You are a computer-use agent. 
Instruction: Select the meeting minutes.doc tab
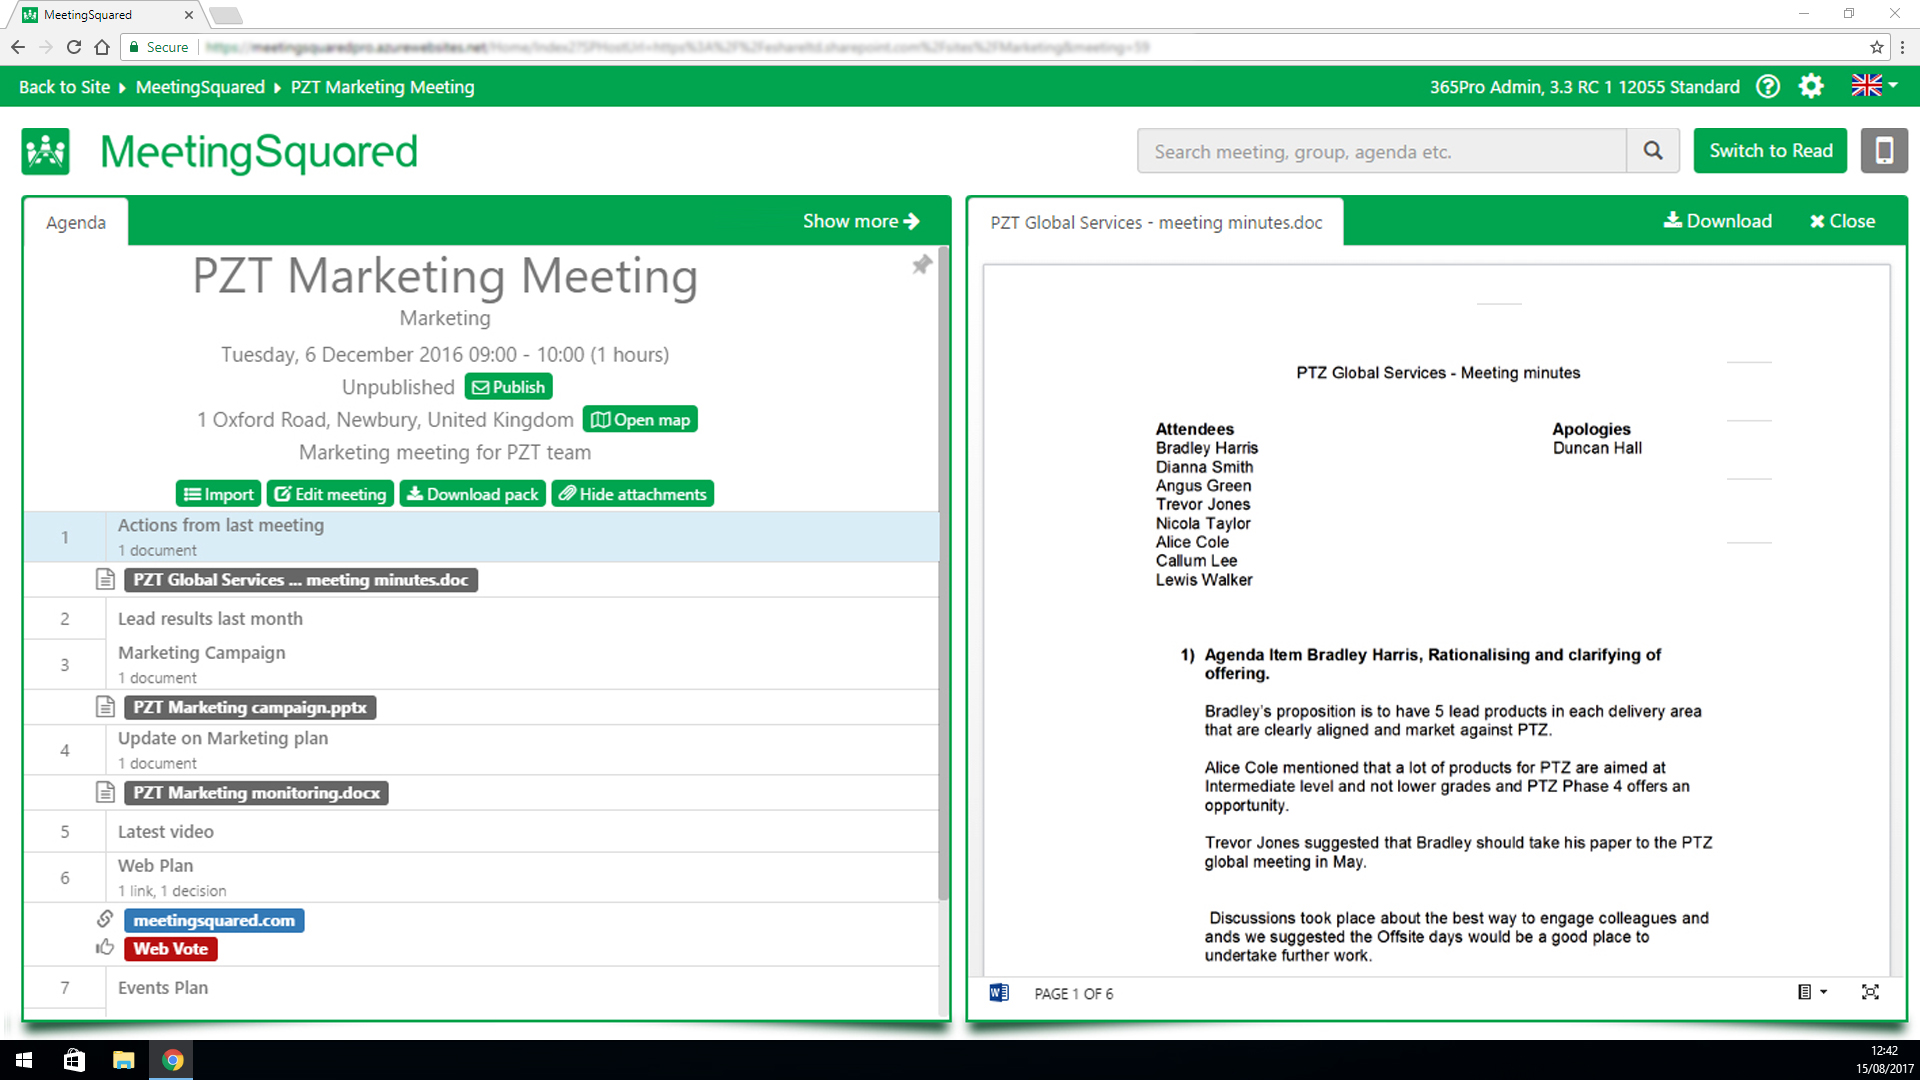point(1156,222)
